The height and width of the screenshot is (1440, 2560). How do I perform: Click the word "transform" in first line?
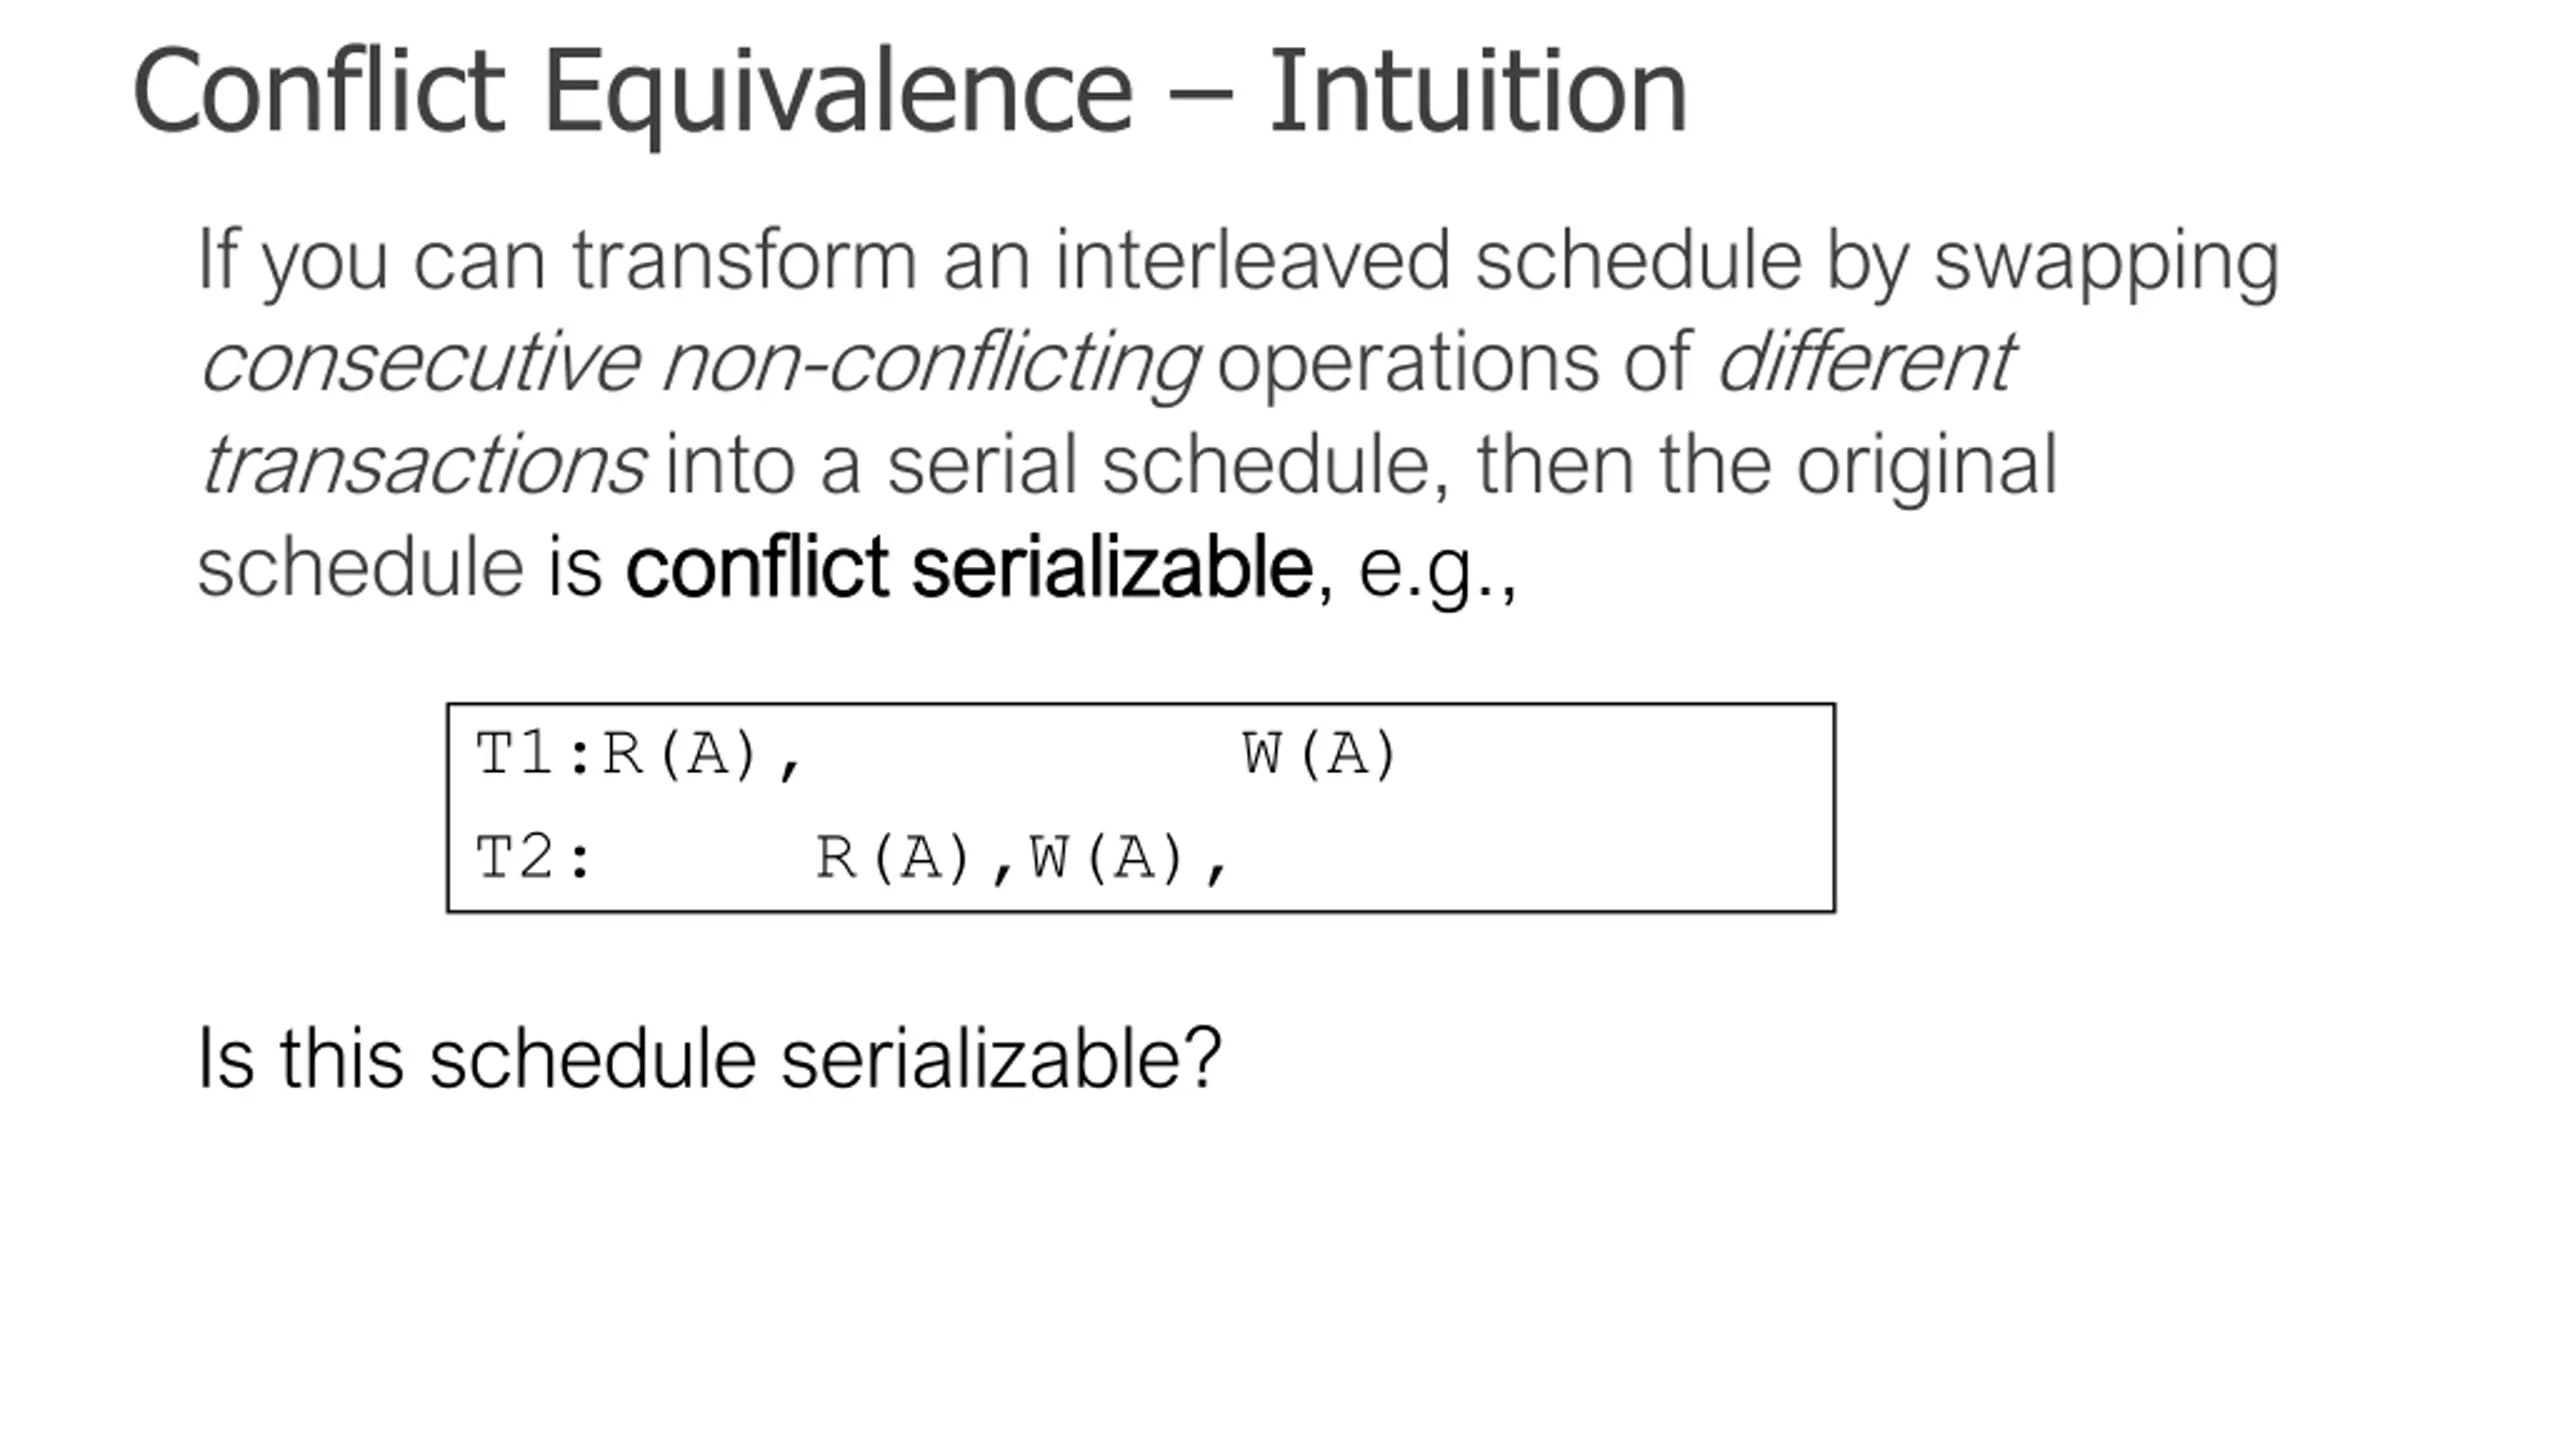tap(744, 260)
